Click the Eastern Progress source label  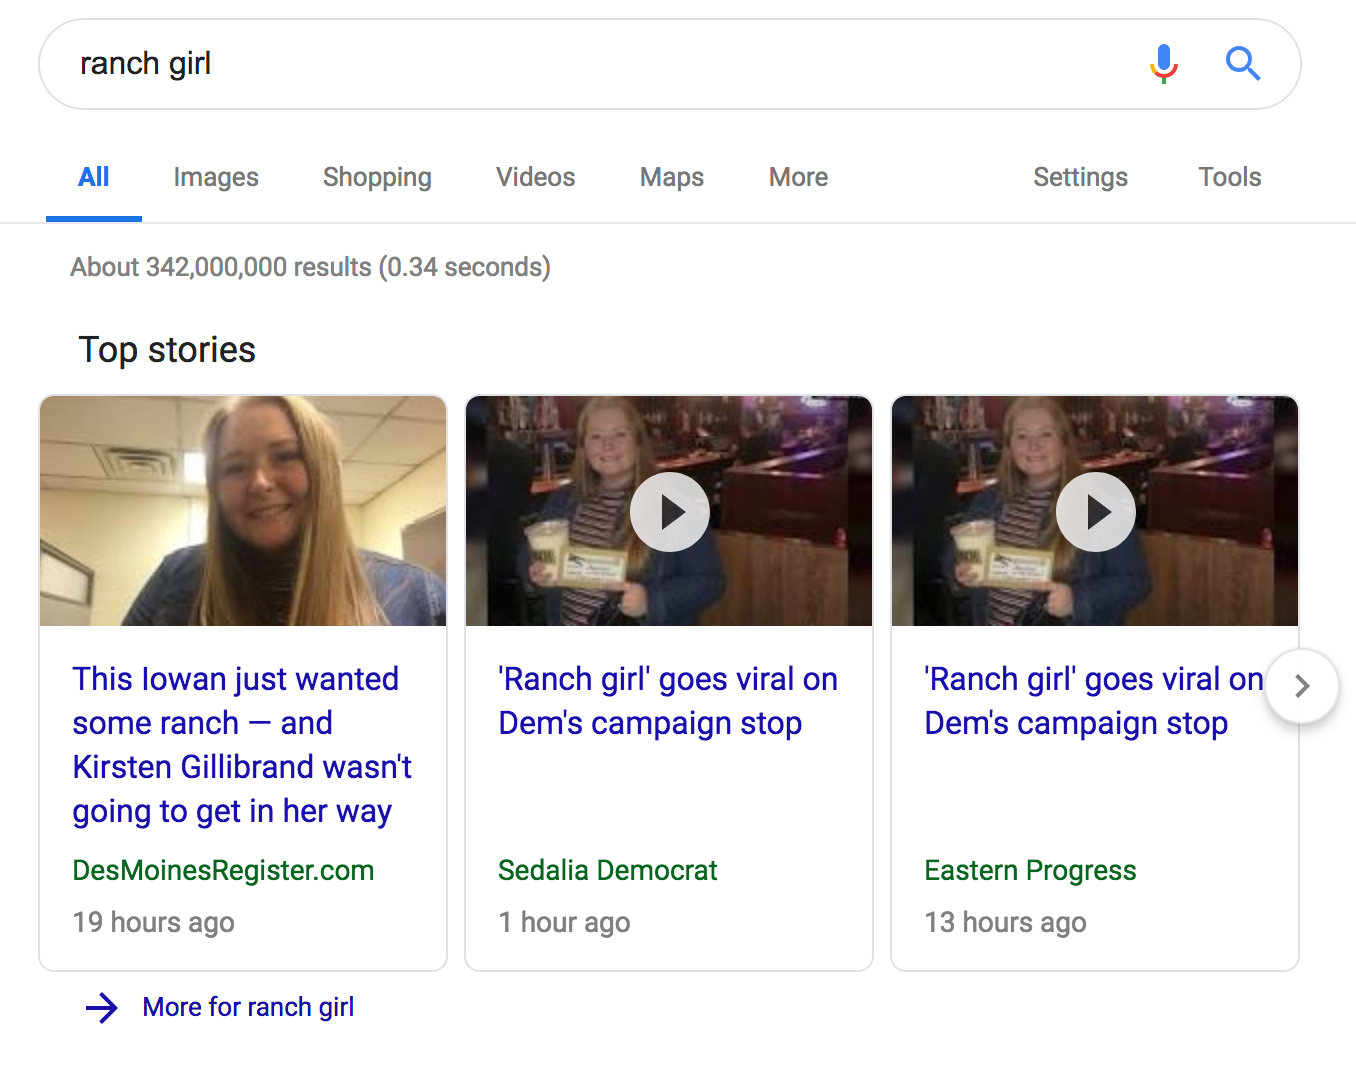coord(1030,871)
